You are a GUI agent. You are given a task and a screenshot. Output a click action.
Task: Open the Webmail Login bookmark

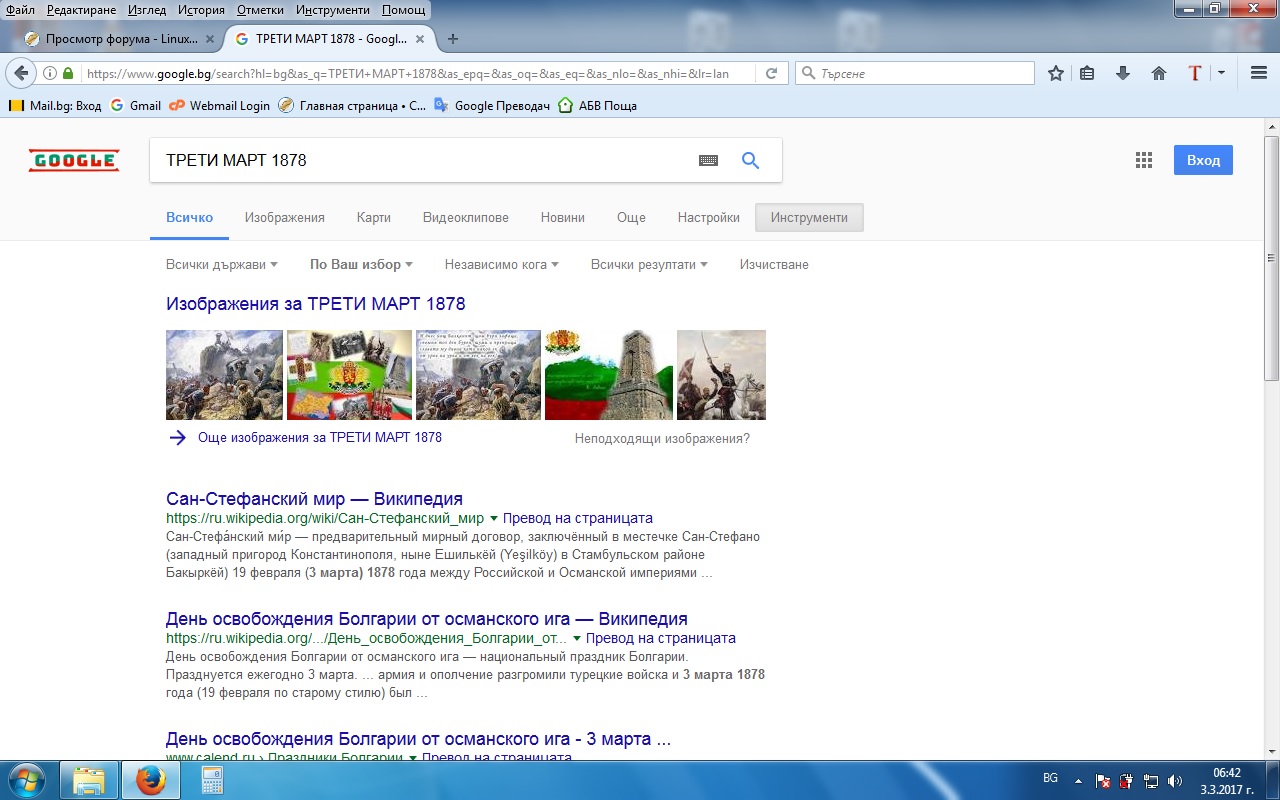220,105
